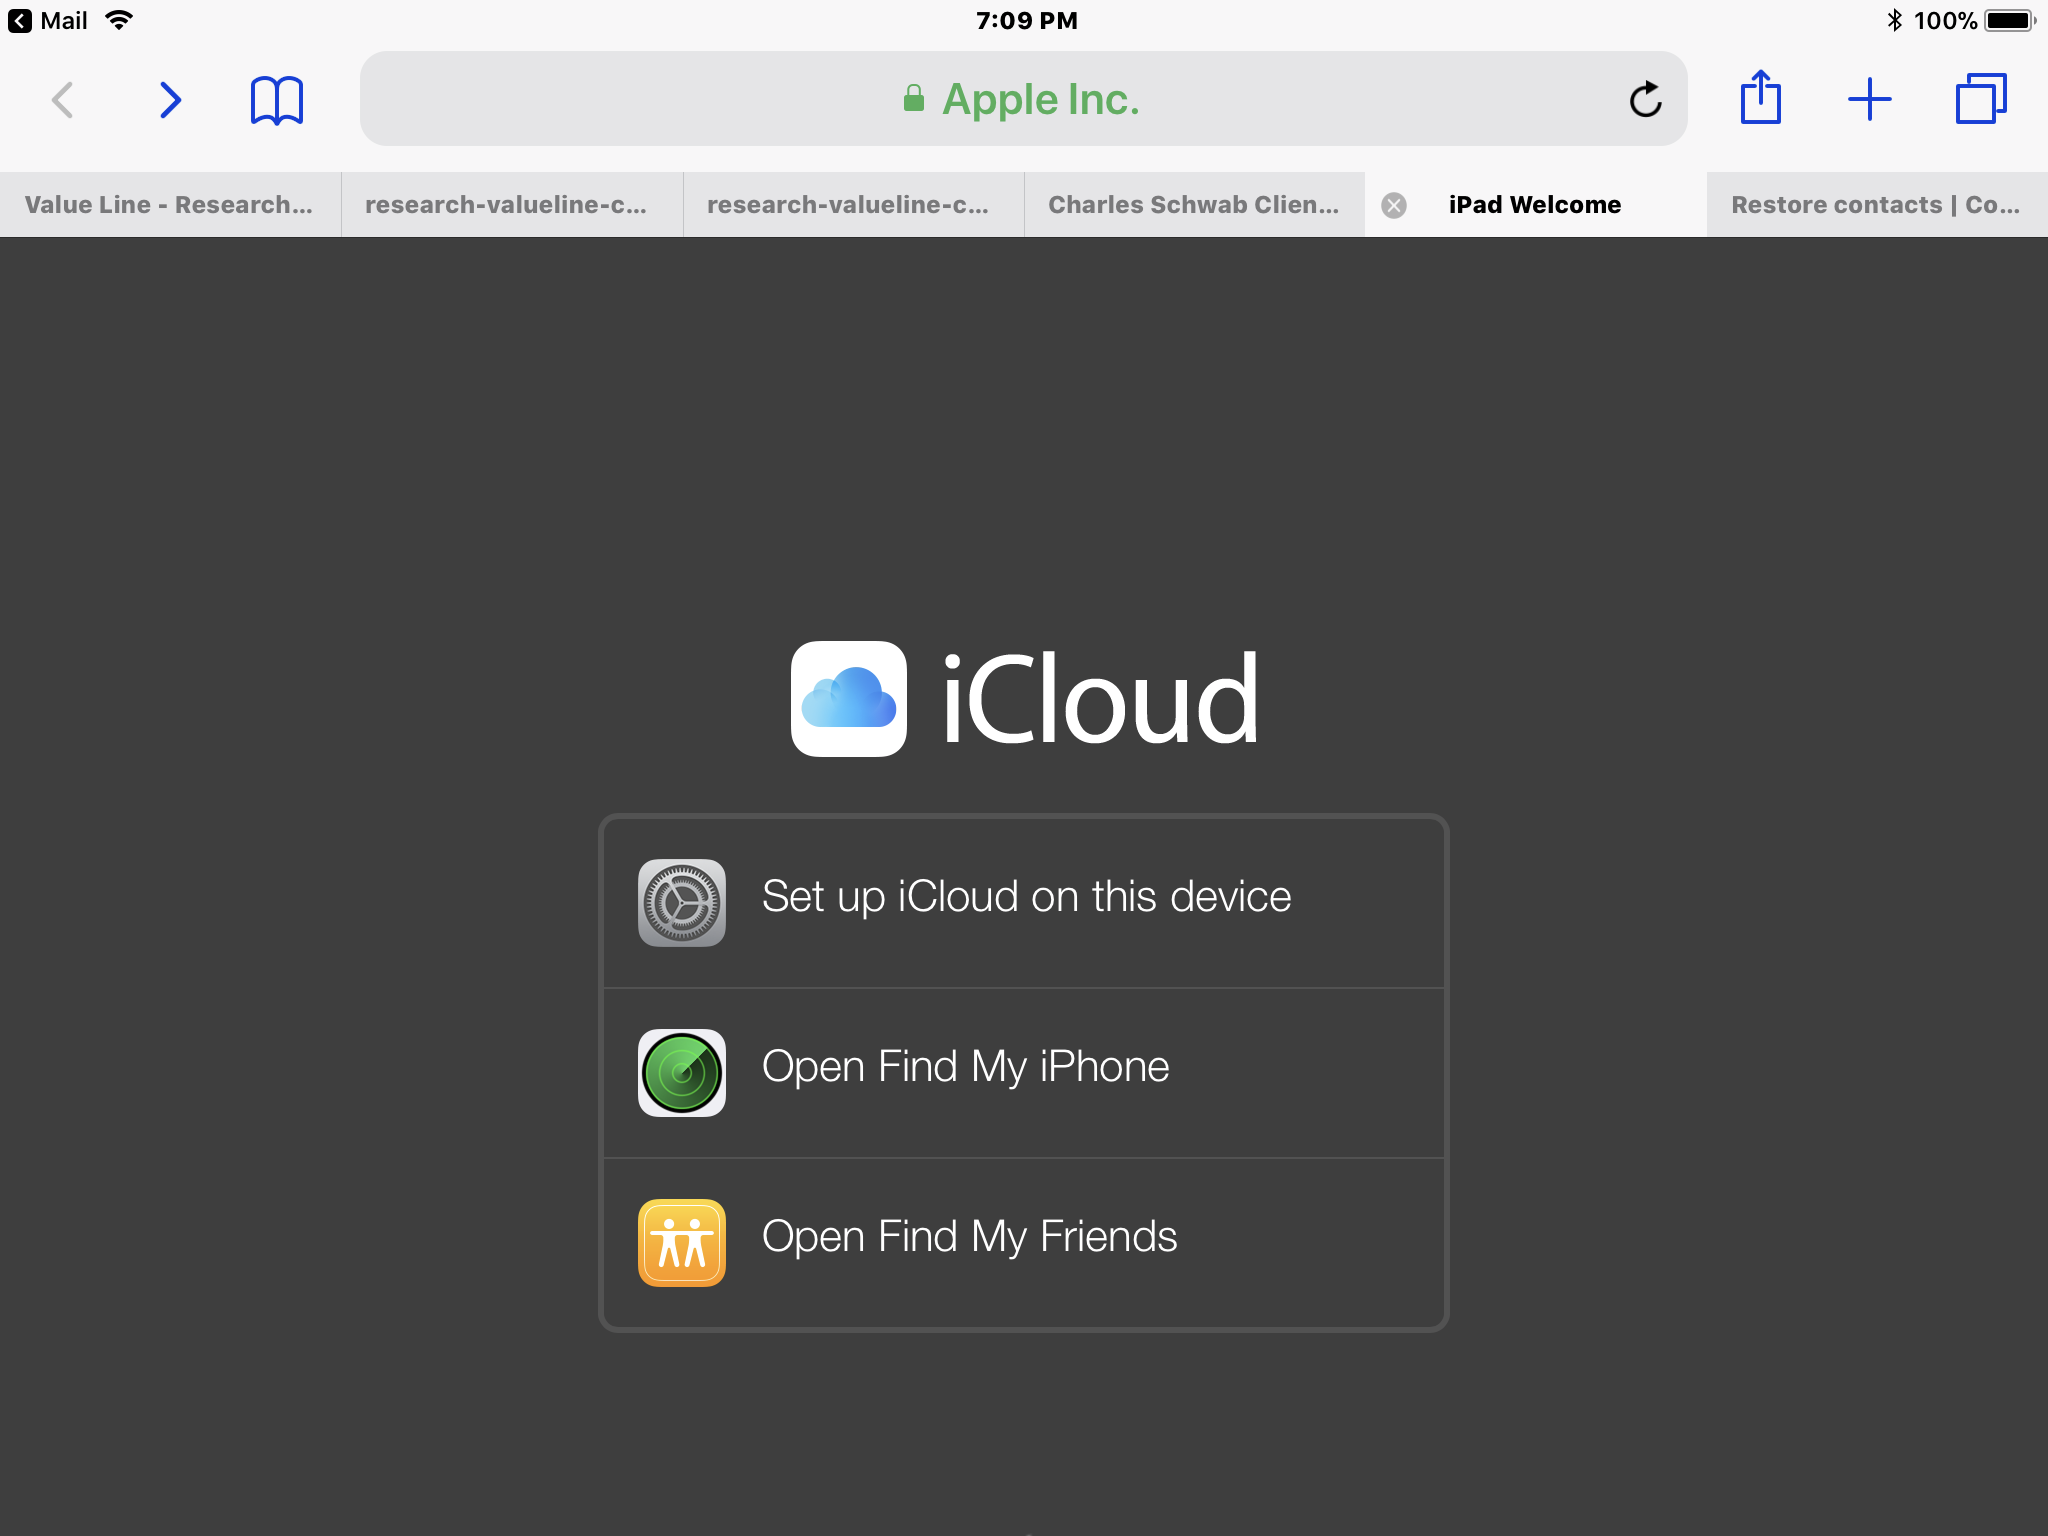
Task: Tap the iCloud cloud logo
Action: point(849,699)
